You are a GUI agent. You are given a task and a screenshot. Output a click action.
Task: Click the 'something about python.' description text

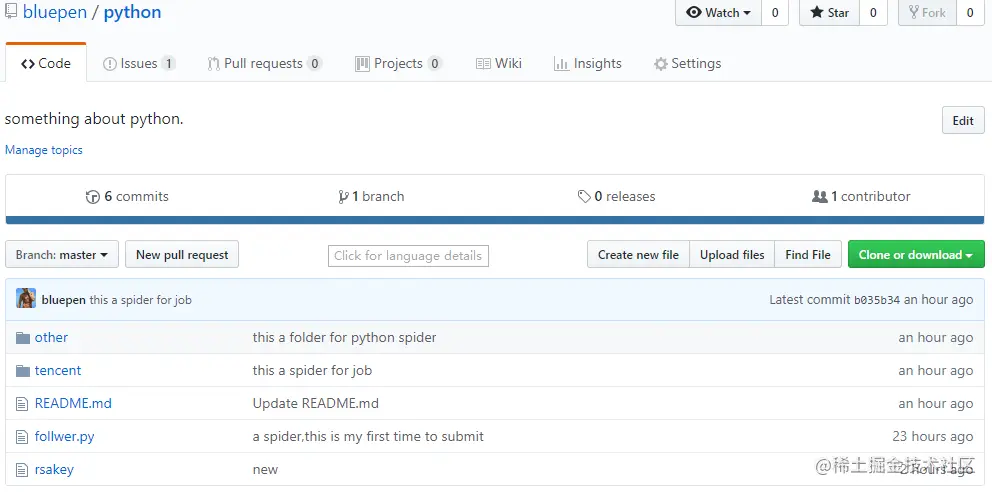pos(94,119)
